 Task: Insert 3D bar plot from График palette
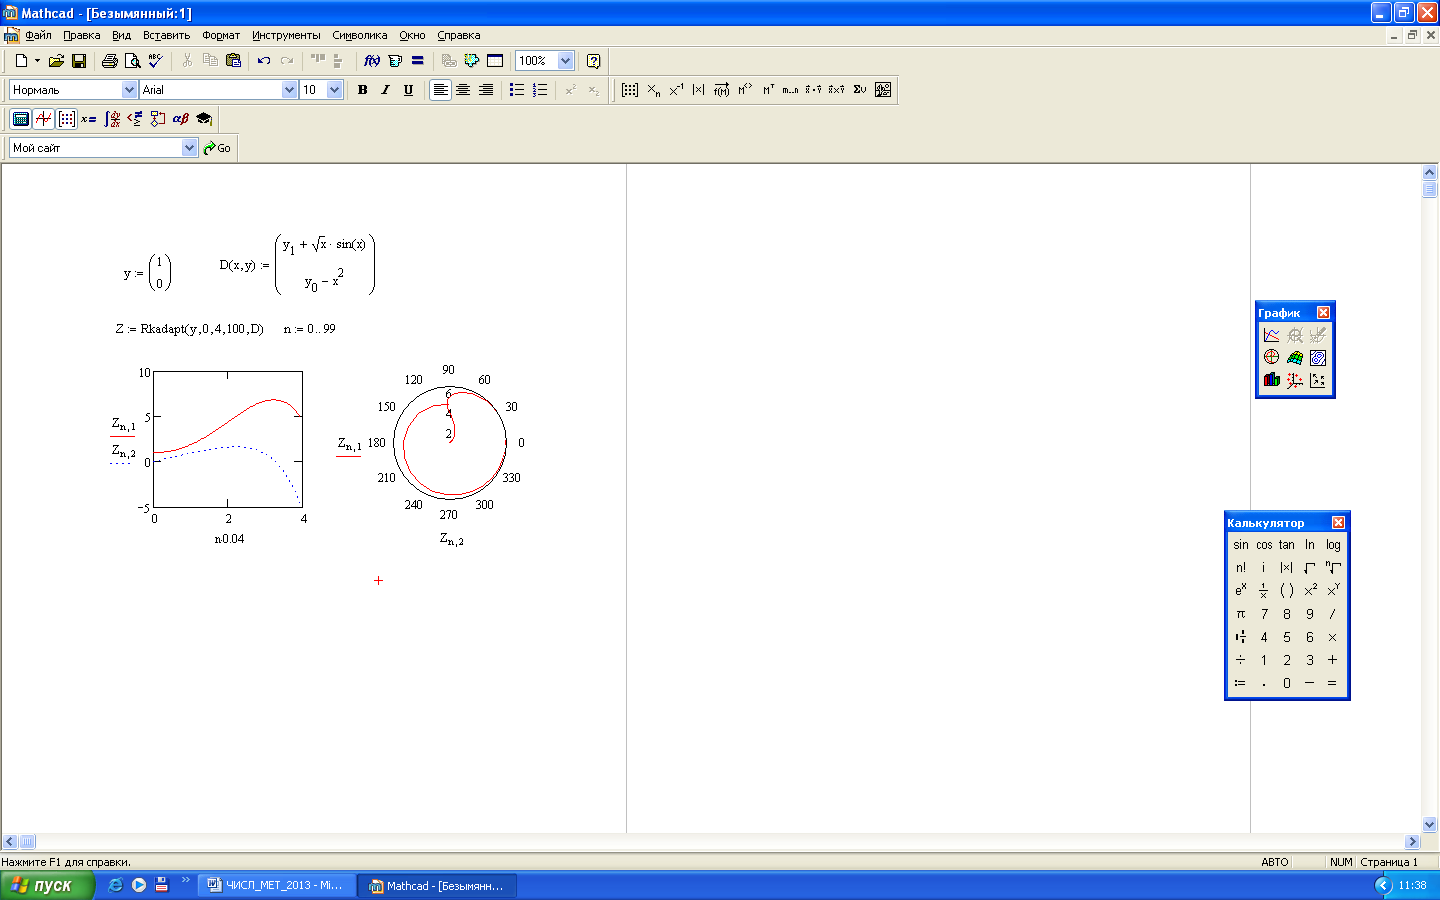pyautogui.click(x=1271, y=380)
